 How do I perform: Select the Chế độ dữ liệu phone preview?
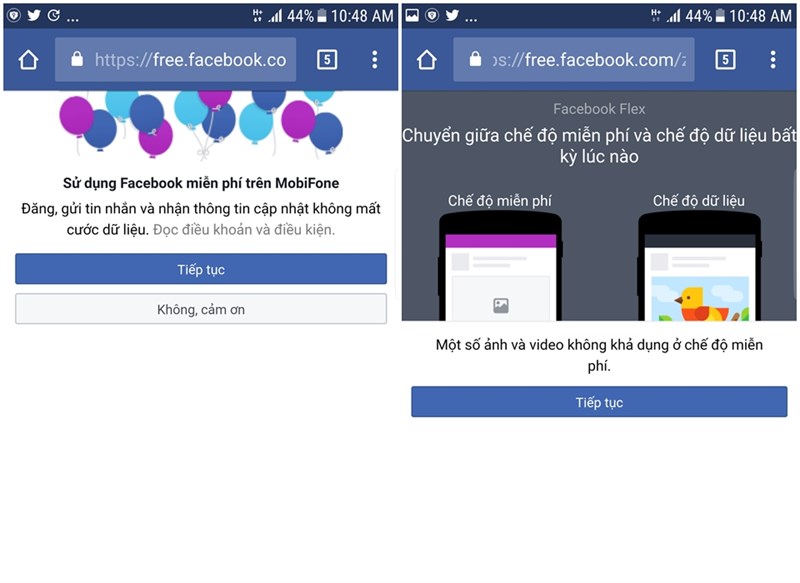point(699,266)
